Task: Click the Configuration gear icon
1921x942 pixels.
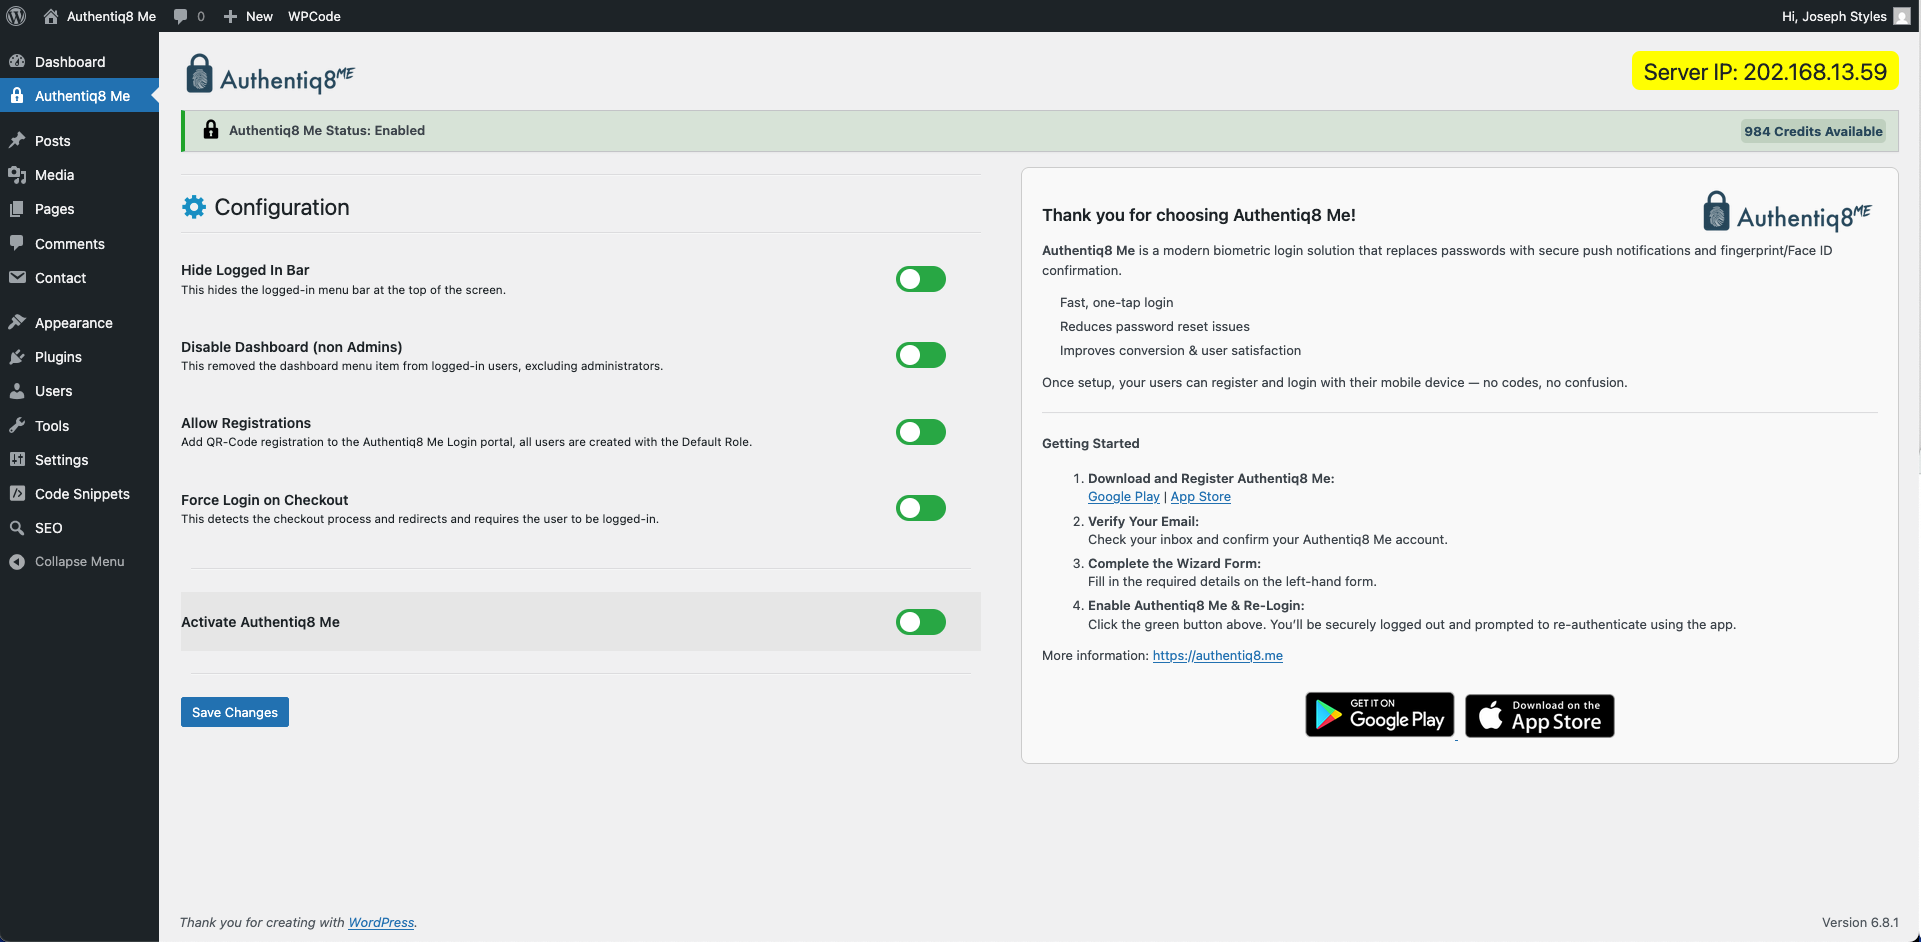Action: point(194,207)
